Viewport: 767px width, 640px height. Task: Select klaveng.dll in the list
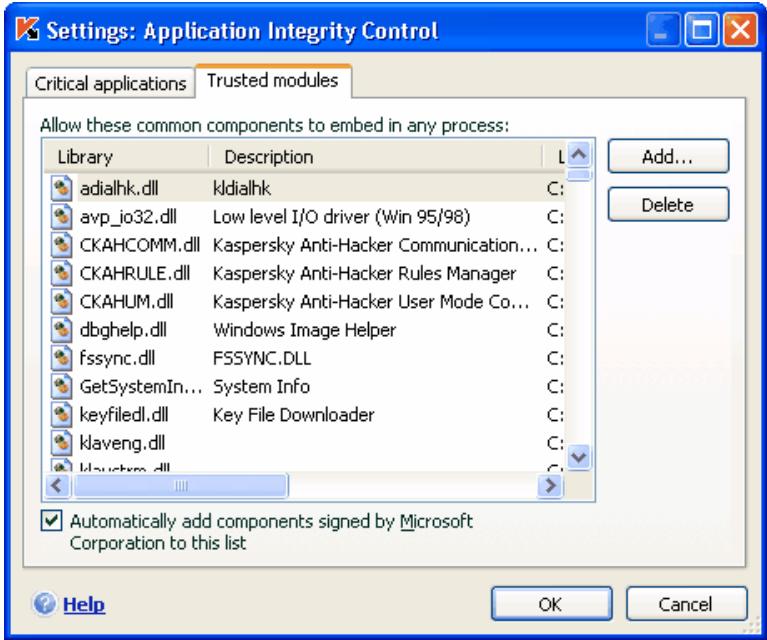click(122, 443)
